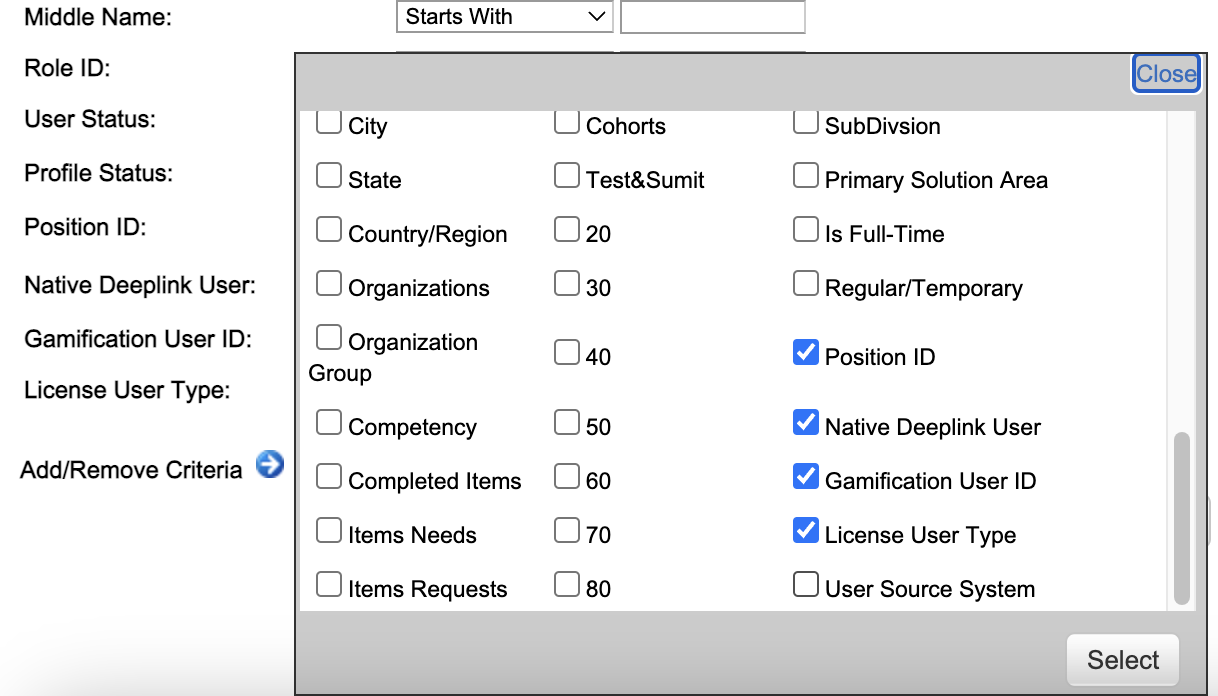
Task: Tick the Cohorts checkbox
Action: 567,122
